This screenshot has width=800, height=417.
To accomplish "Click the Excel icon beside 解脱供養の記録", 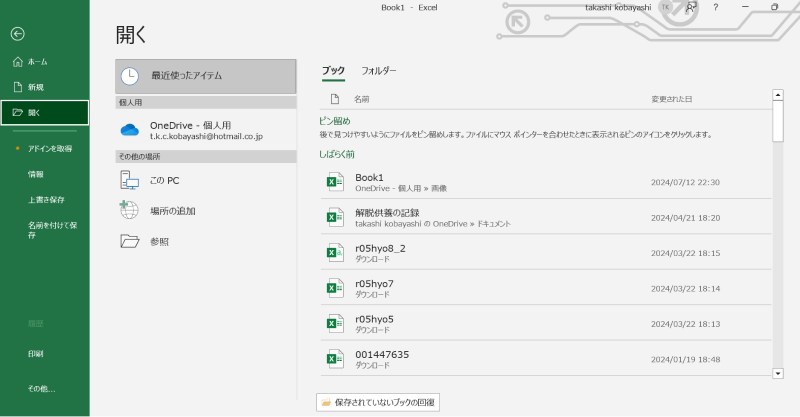I will click(335, 217).
